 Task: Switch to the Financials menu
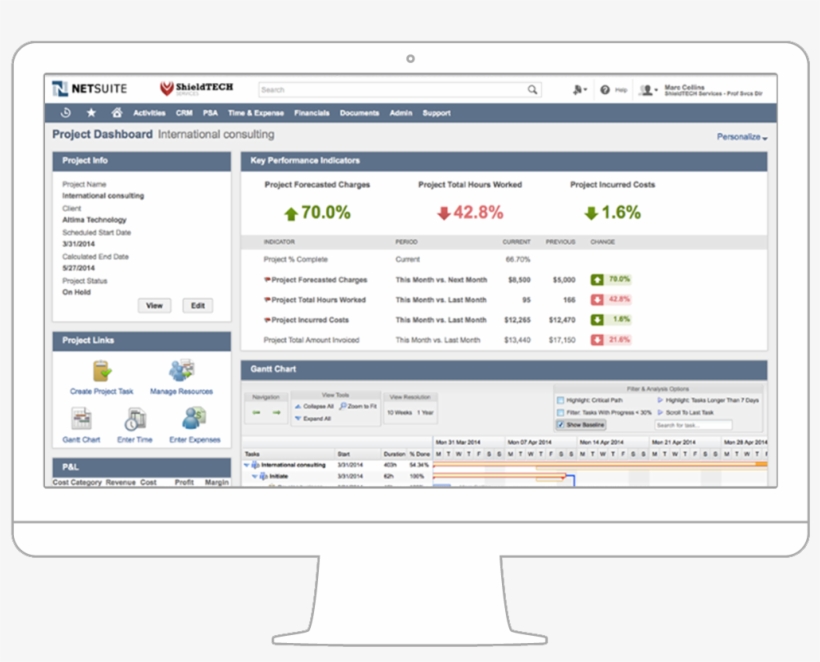[x=311, y=112]
